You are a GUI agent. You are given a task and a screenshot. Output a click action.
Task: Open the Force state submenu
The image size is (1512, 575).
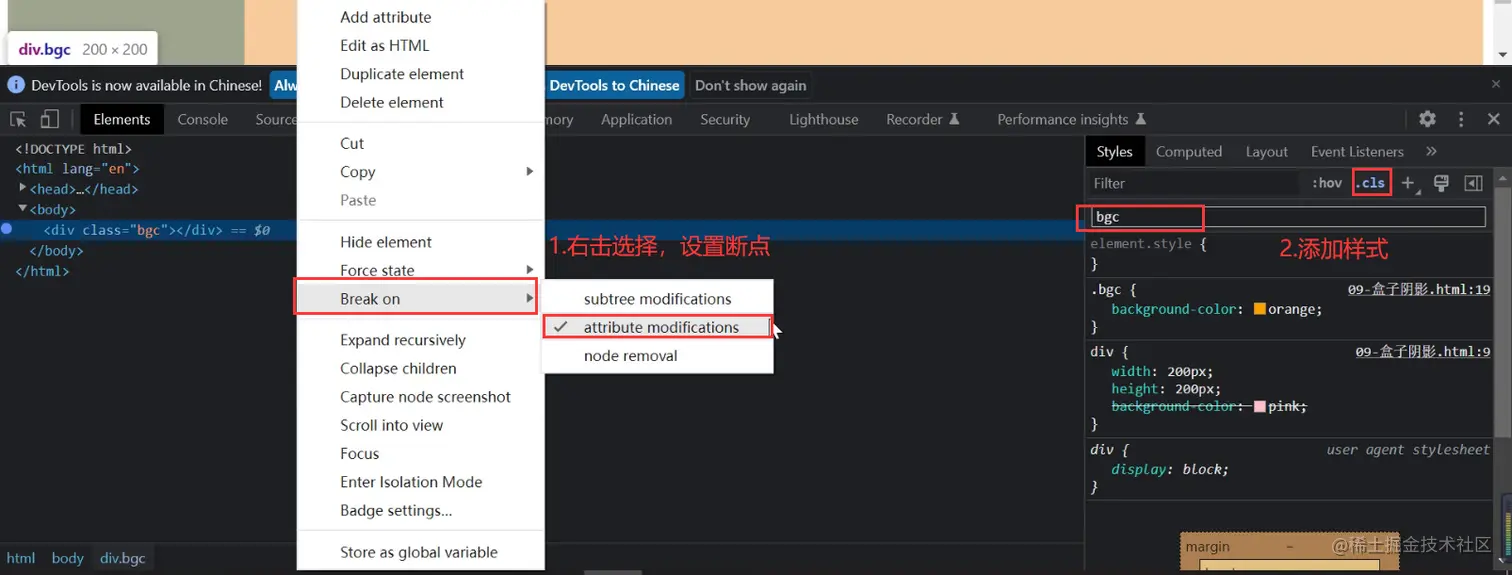click(421, 270)
